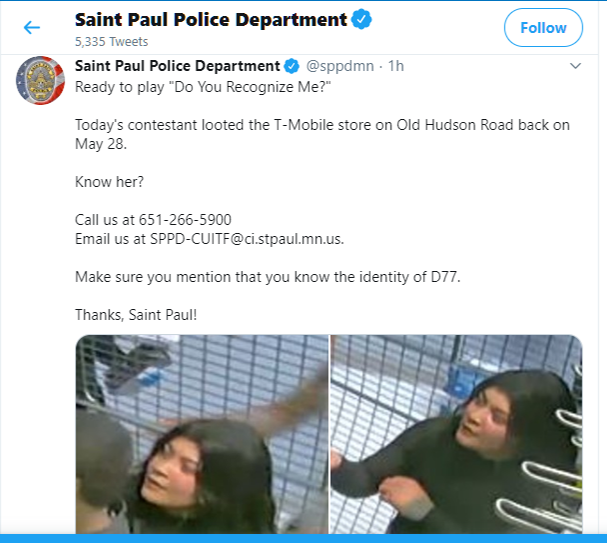Open the left surveillance photo
607x543 pixels.
coord(202,434)
